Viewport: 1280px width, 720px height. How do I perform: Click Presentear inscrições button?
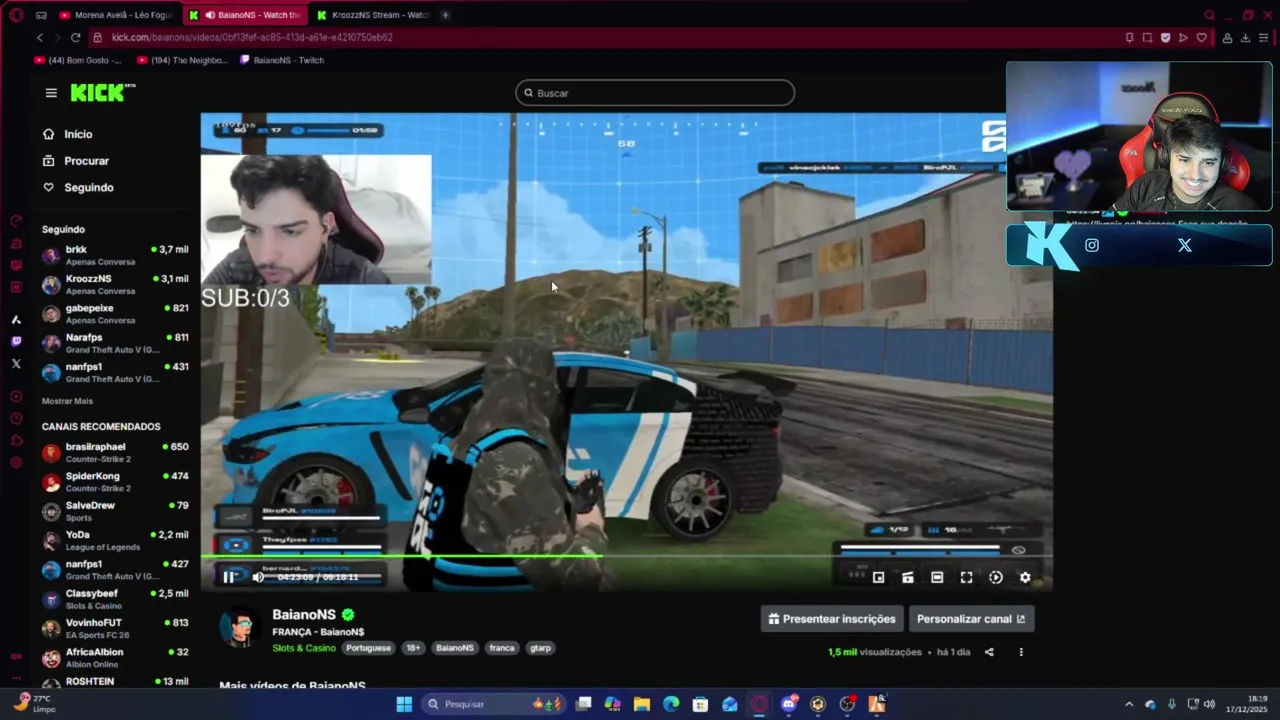(832, 619)
